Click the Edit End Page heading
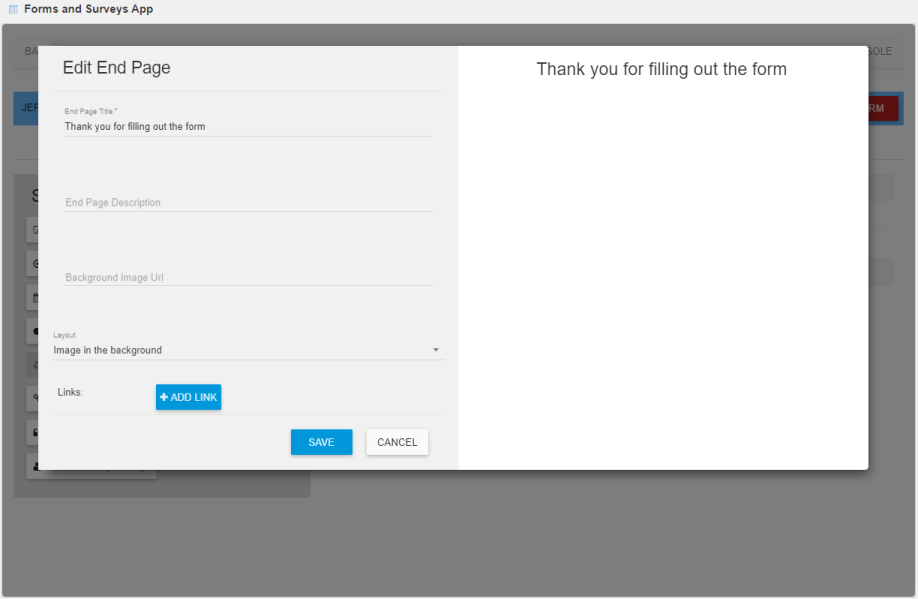Image resolution: width=918 pixels, height=599 pixels. pos(117,68)
